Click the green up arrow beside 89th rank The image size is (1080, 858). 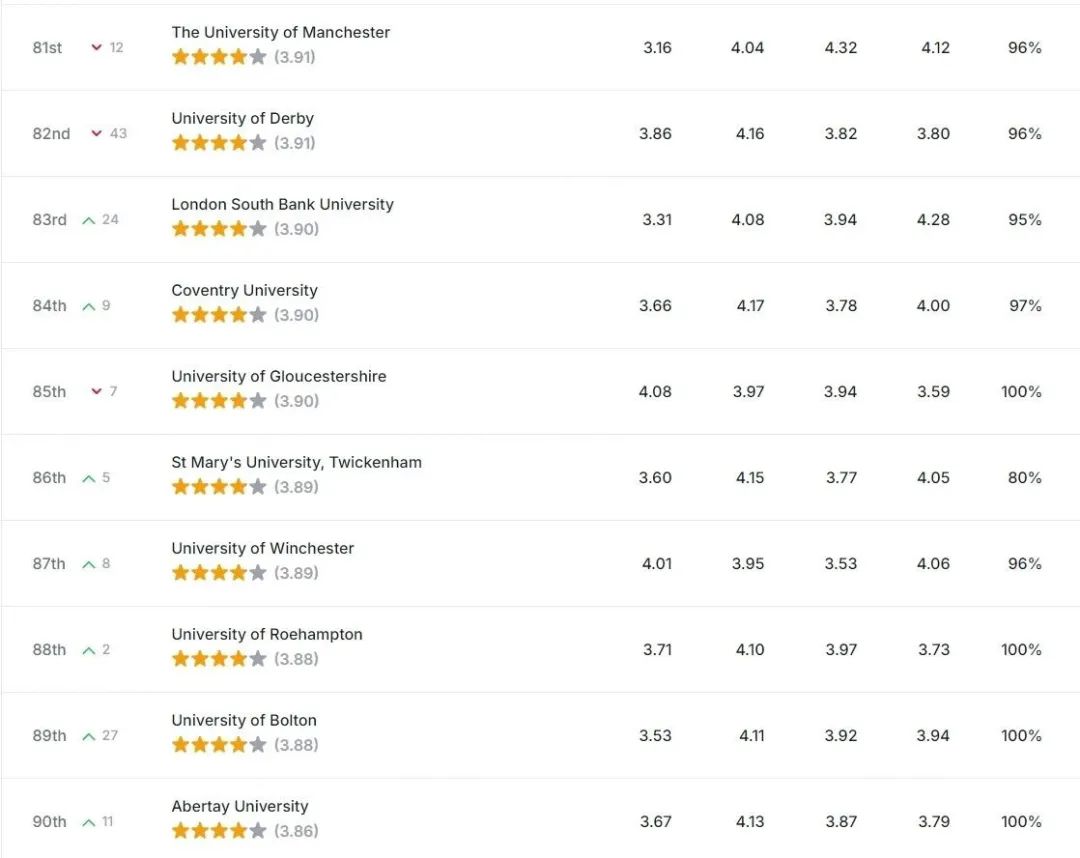click(89, 736)
